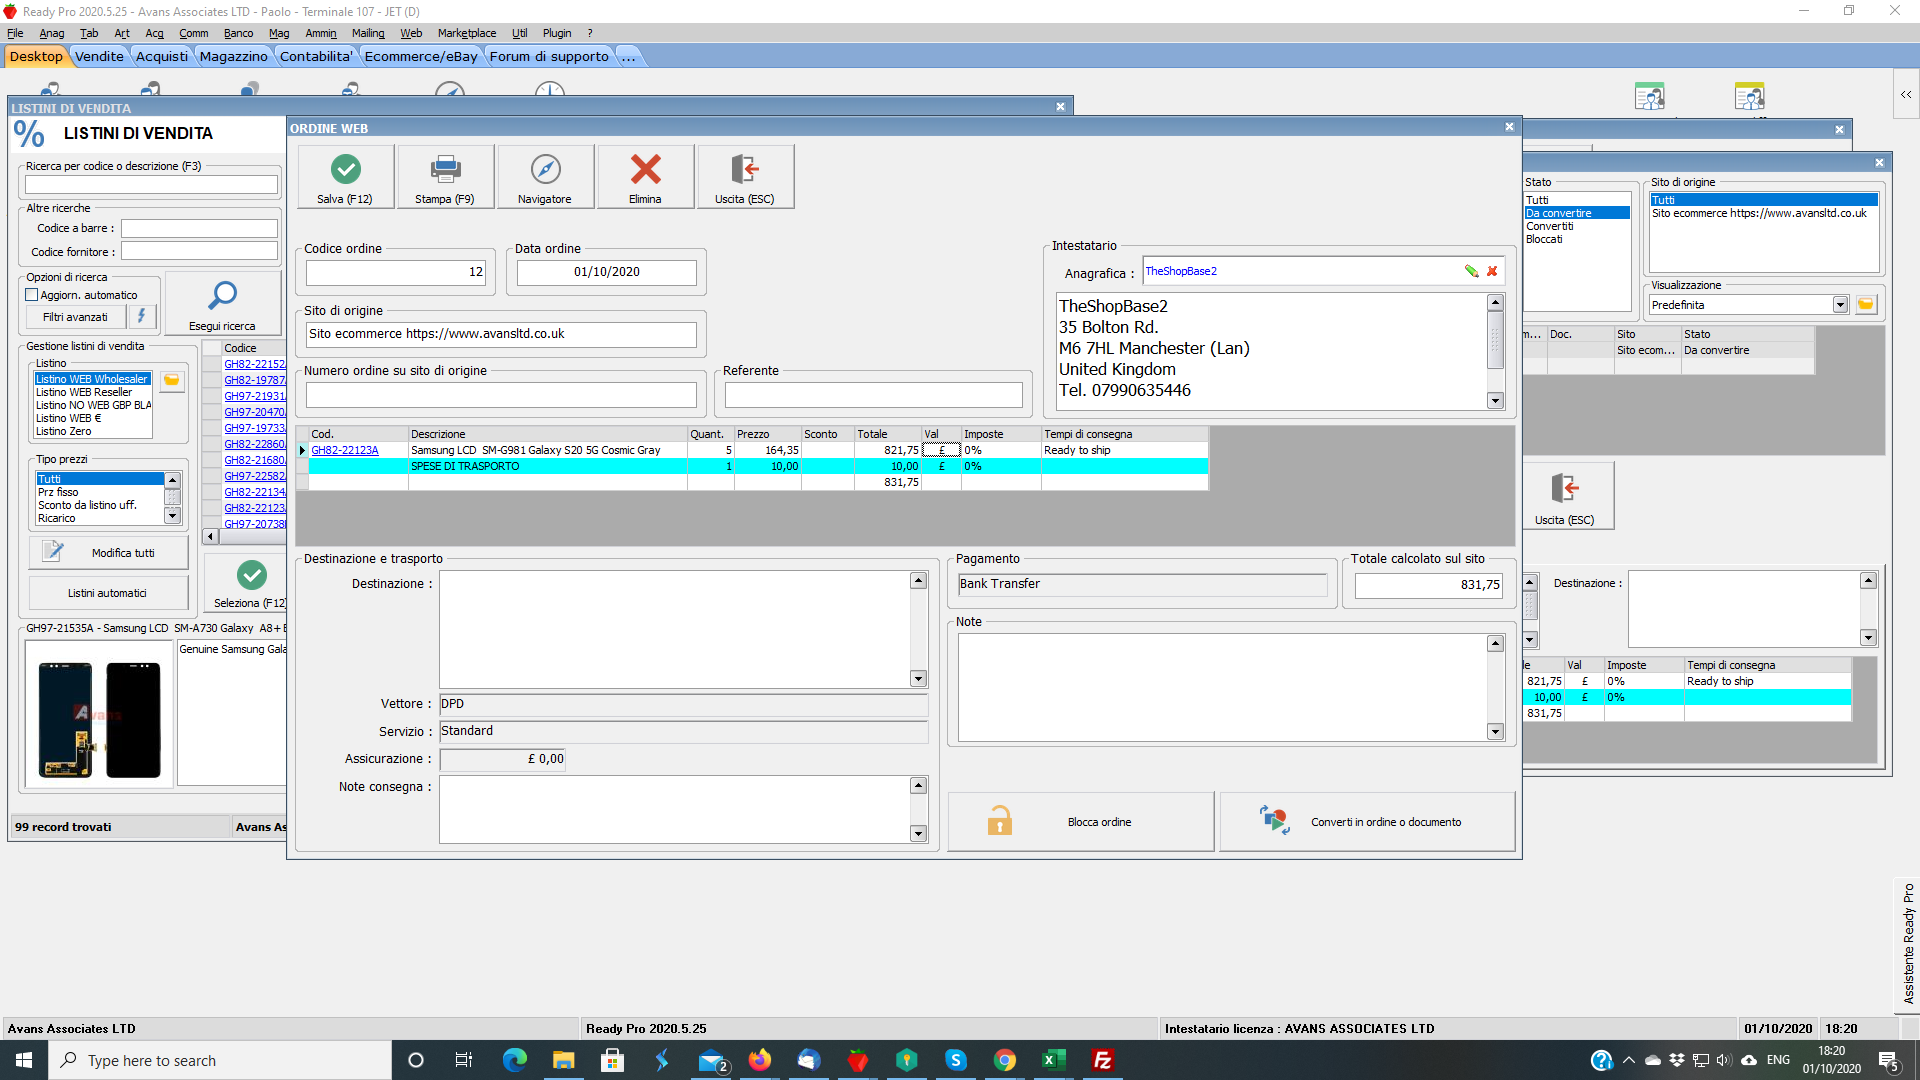Open code GH82-22152 in Listini list
This screenshot has width=1920, height=1080.
[254, 364]
